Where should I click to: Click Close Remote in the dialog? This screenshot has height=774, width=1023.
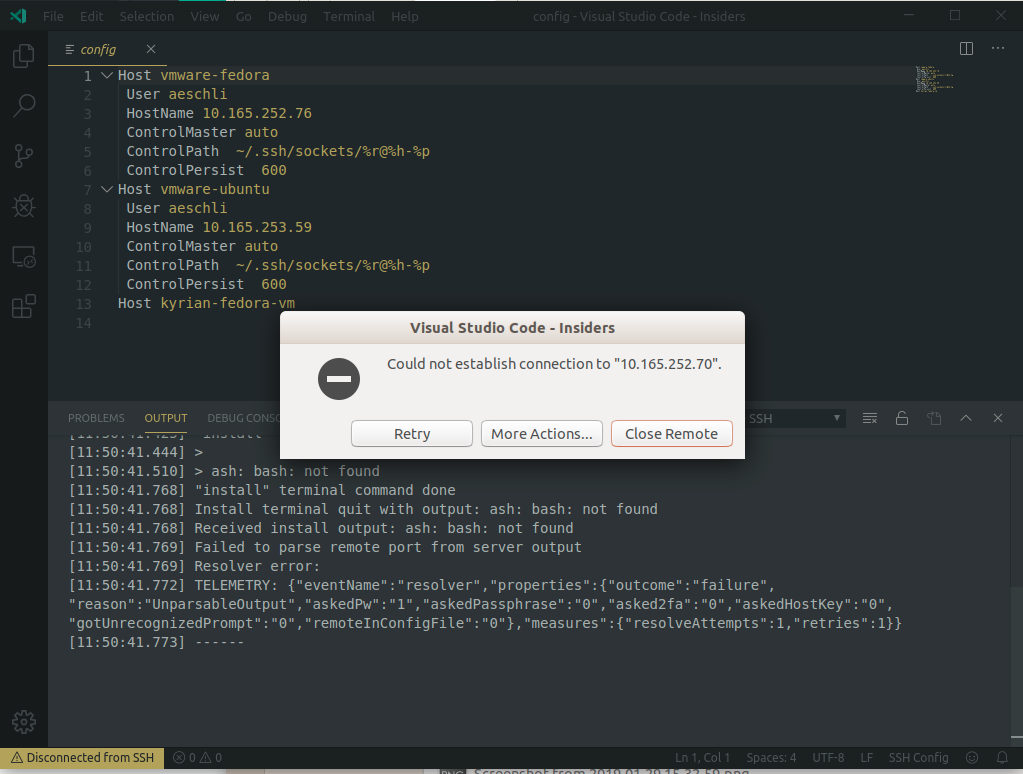[671, 433]
